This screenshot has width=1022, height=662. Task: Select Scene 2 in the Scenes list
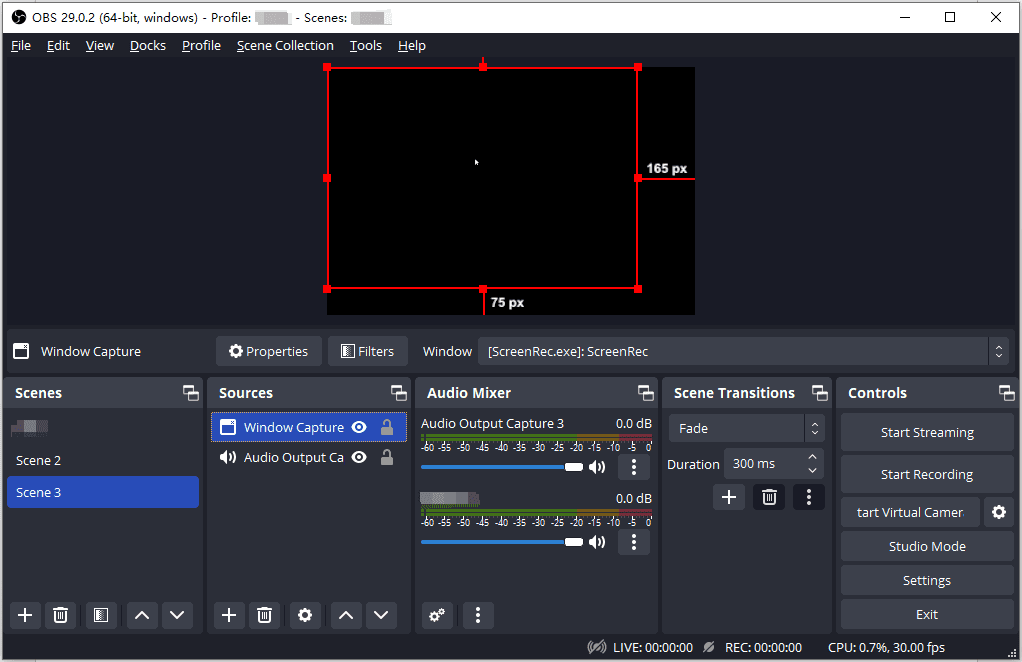tap(39, 460)
